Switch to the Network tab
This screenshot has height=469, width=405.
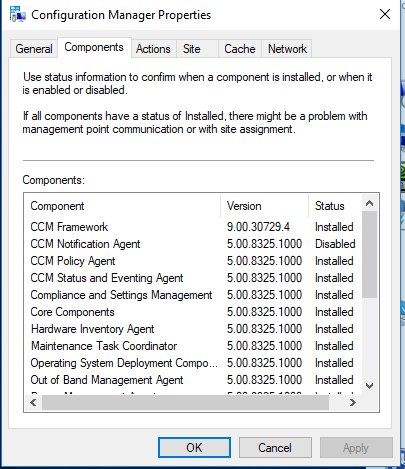[287, 49]
